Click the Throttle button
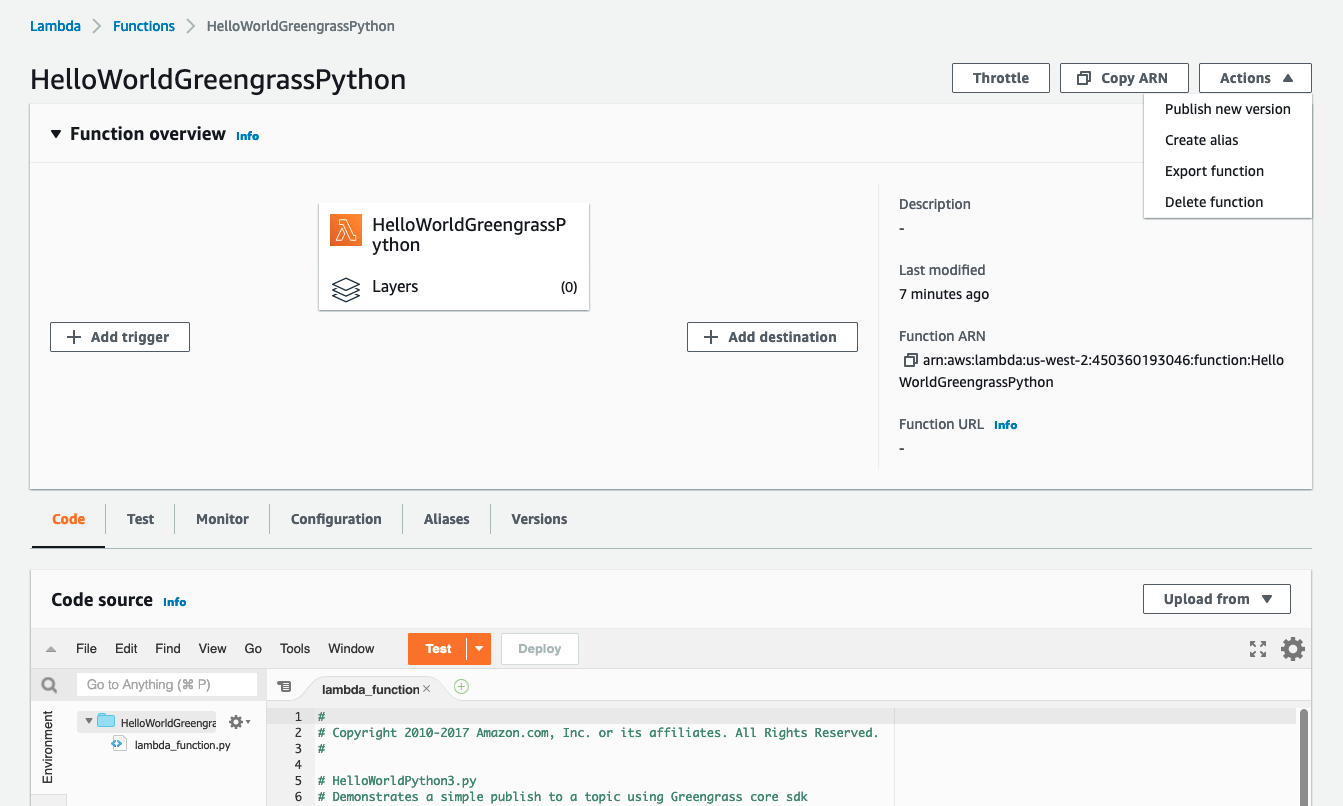Viewport: 1343px width, 806px height. tap(1000, 78)
